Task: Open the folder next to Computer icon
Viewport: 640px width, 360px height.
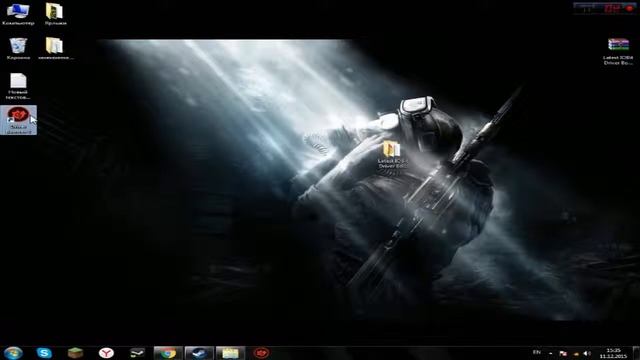Action: point(55,13)
